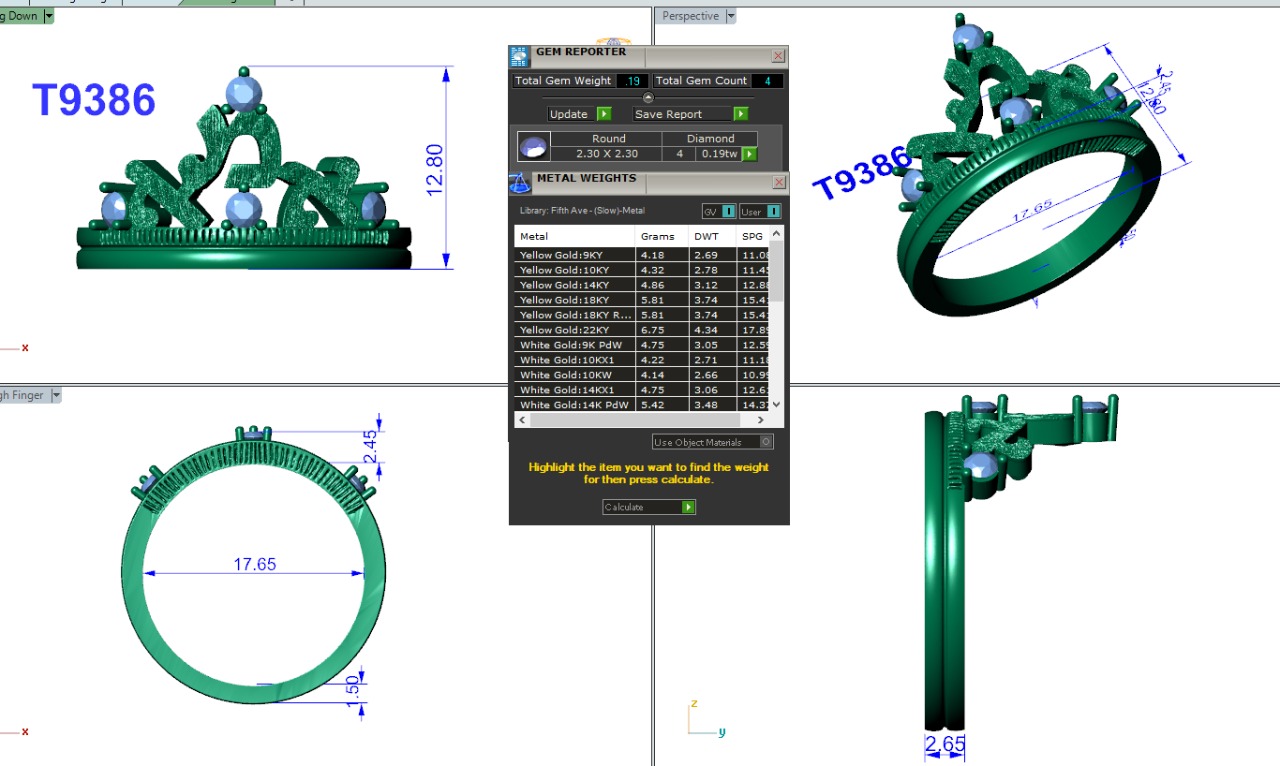Click the Metal Weights scale icon
This screenshot has height=766, width=1280.
(519, 182)
